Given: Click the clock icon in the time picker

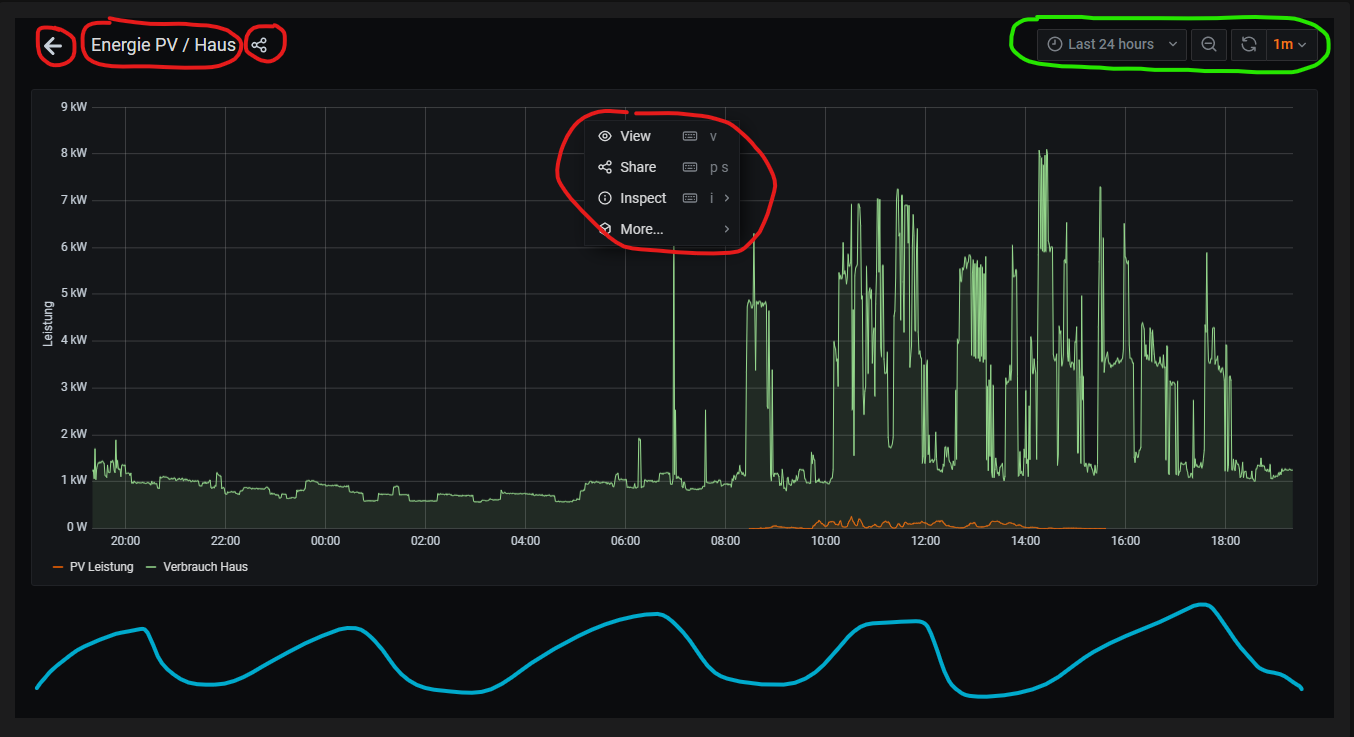Looking at the screenshot, I should click(1054, 44).
